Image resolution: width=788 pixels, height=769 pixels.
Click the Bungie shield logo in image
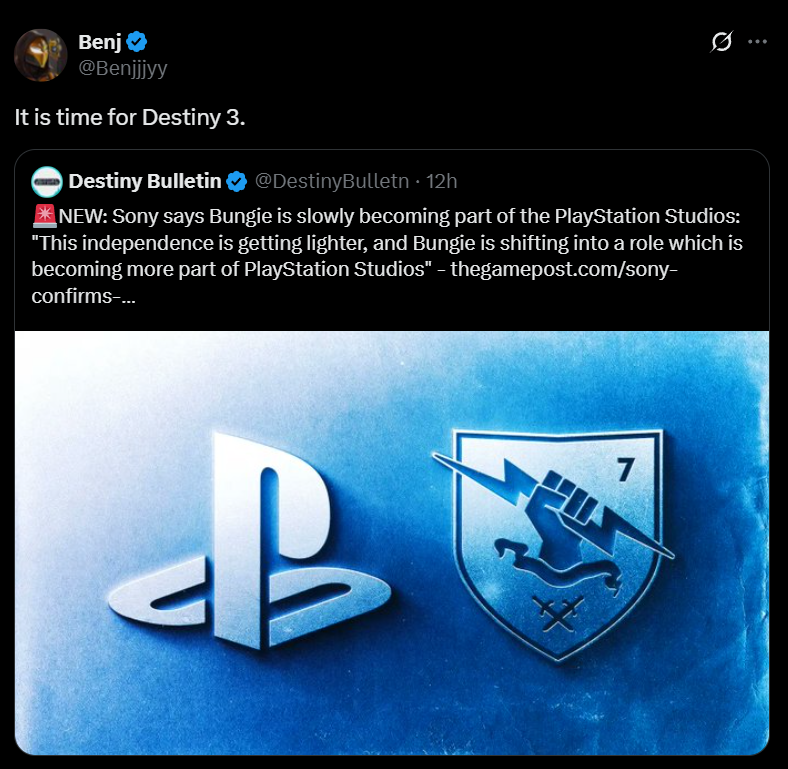pyautogui.click(x=553, y=544)
